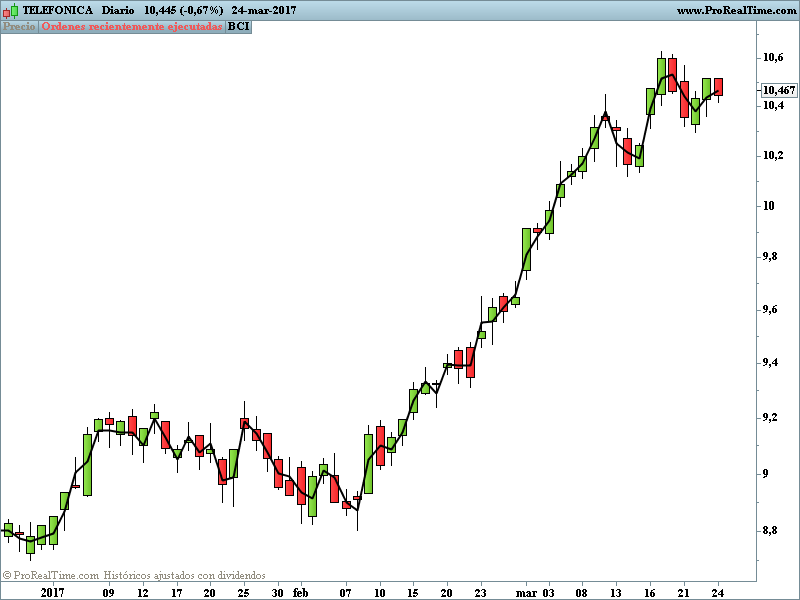Click the 10,445 (-0,67%) price readout

(184, 10)
